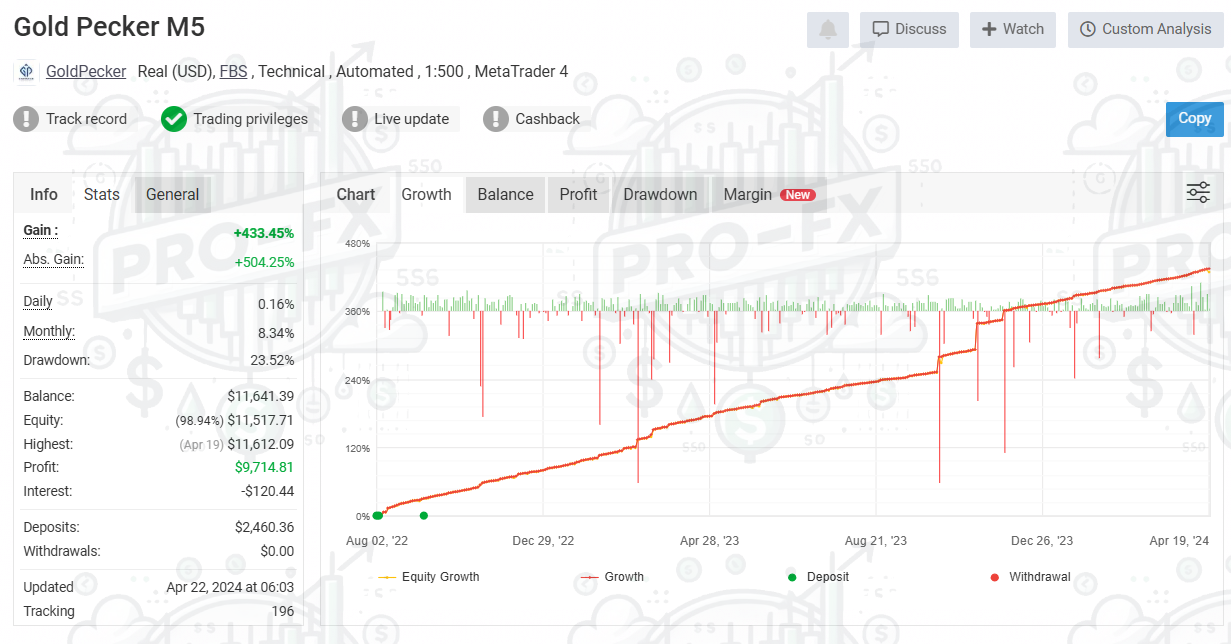
Task: Click the 23.52% drawdown value
Action: 272,360
